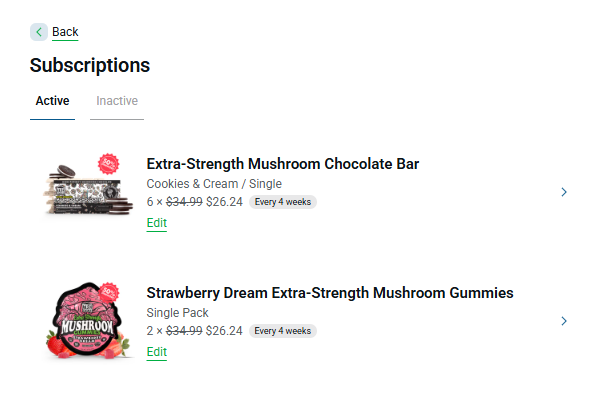The image size is (613, 419).
Task: Open Strawberry Dream Extra-Strength Mushroom Gummies title
Action: [330, 293]
